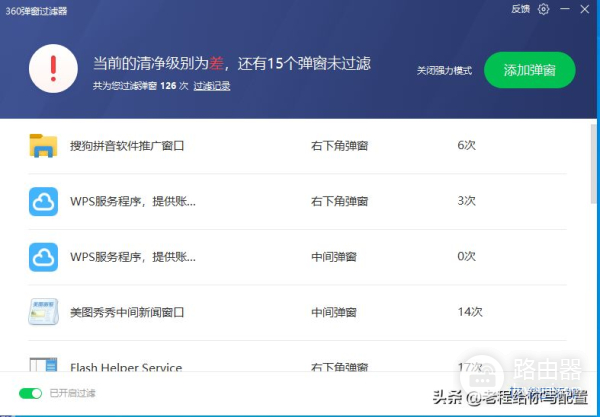Click the 360弹窗过滤器 title text
This screenshot has height=417, width=600.
coord(36,11)
